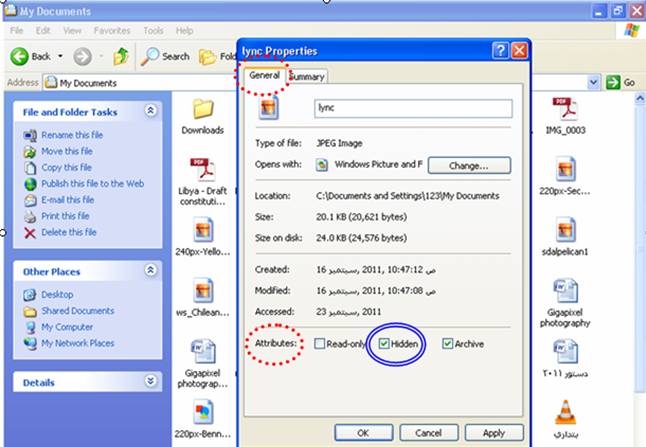Click the red X delete icon in tasks
The width and height of the screenshot is (646, 447).
(x=30, y=233)
